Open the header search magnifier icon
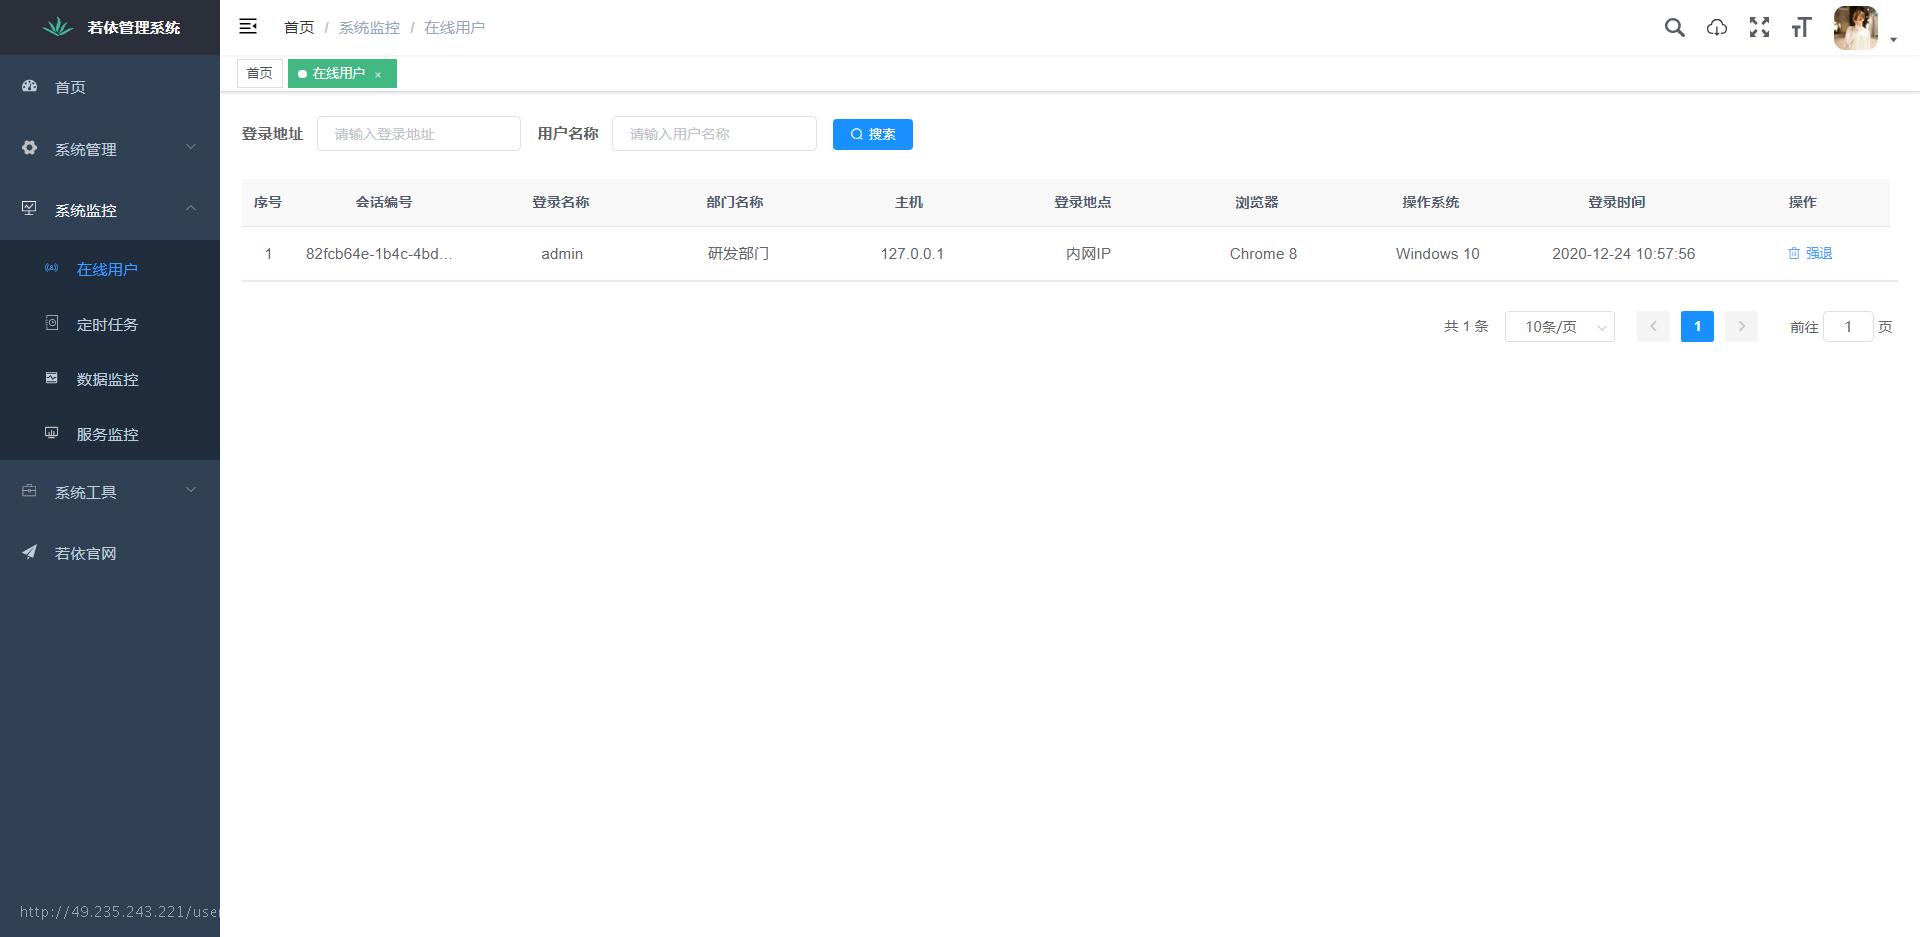 [x=1674, y=28]
